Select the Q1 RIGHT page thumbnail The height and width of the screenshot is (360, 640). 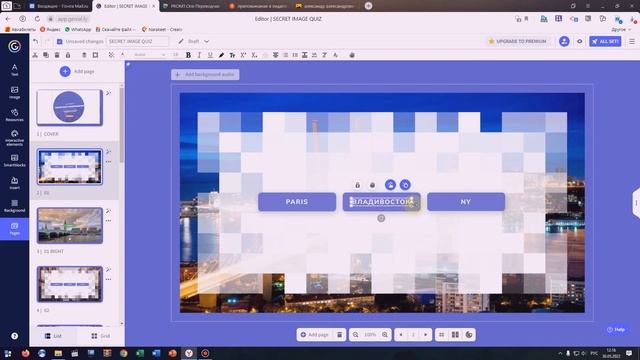point(69,225)
